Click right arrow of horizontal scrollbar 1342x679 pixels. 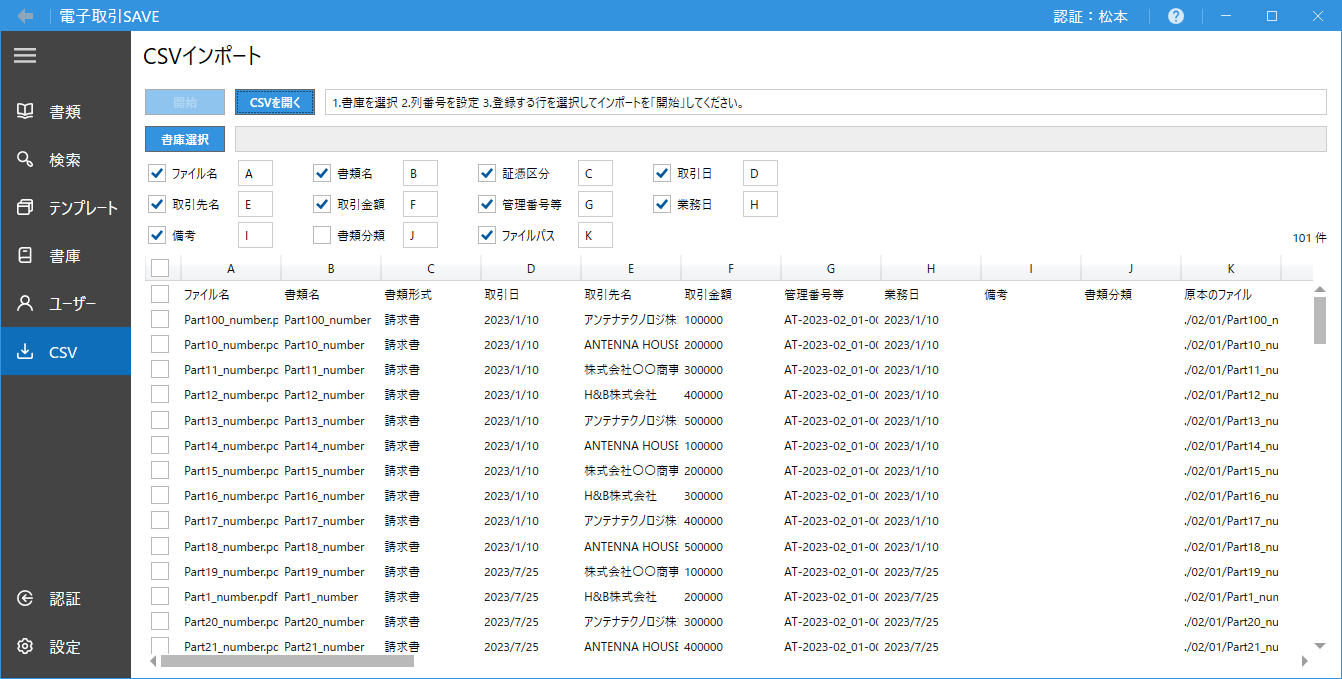tap(1304, 661)
